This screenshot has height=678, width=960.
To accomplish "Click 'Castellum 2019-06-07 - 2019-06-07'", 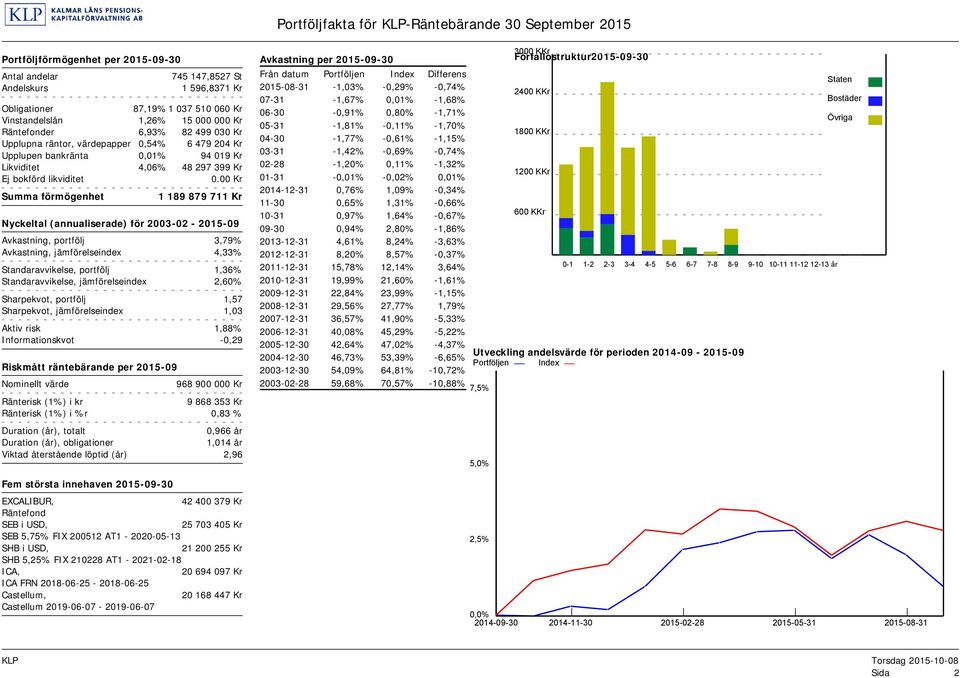I will 78,607.
